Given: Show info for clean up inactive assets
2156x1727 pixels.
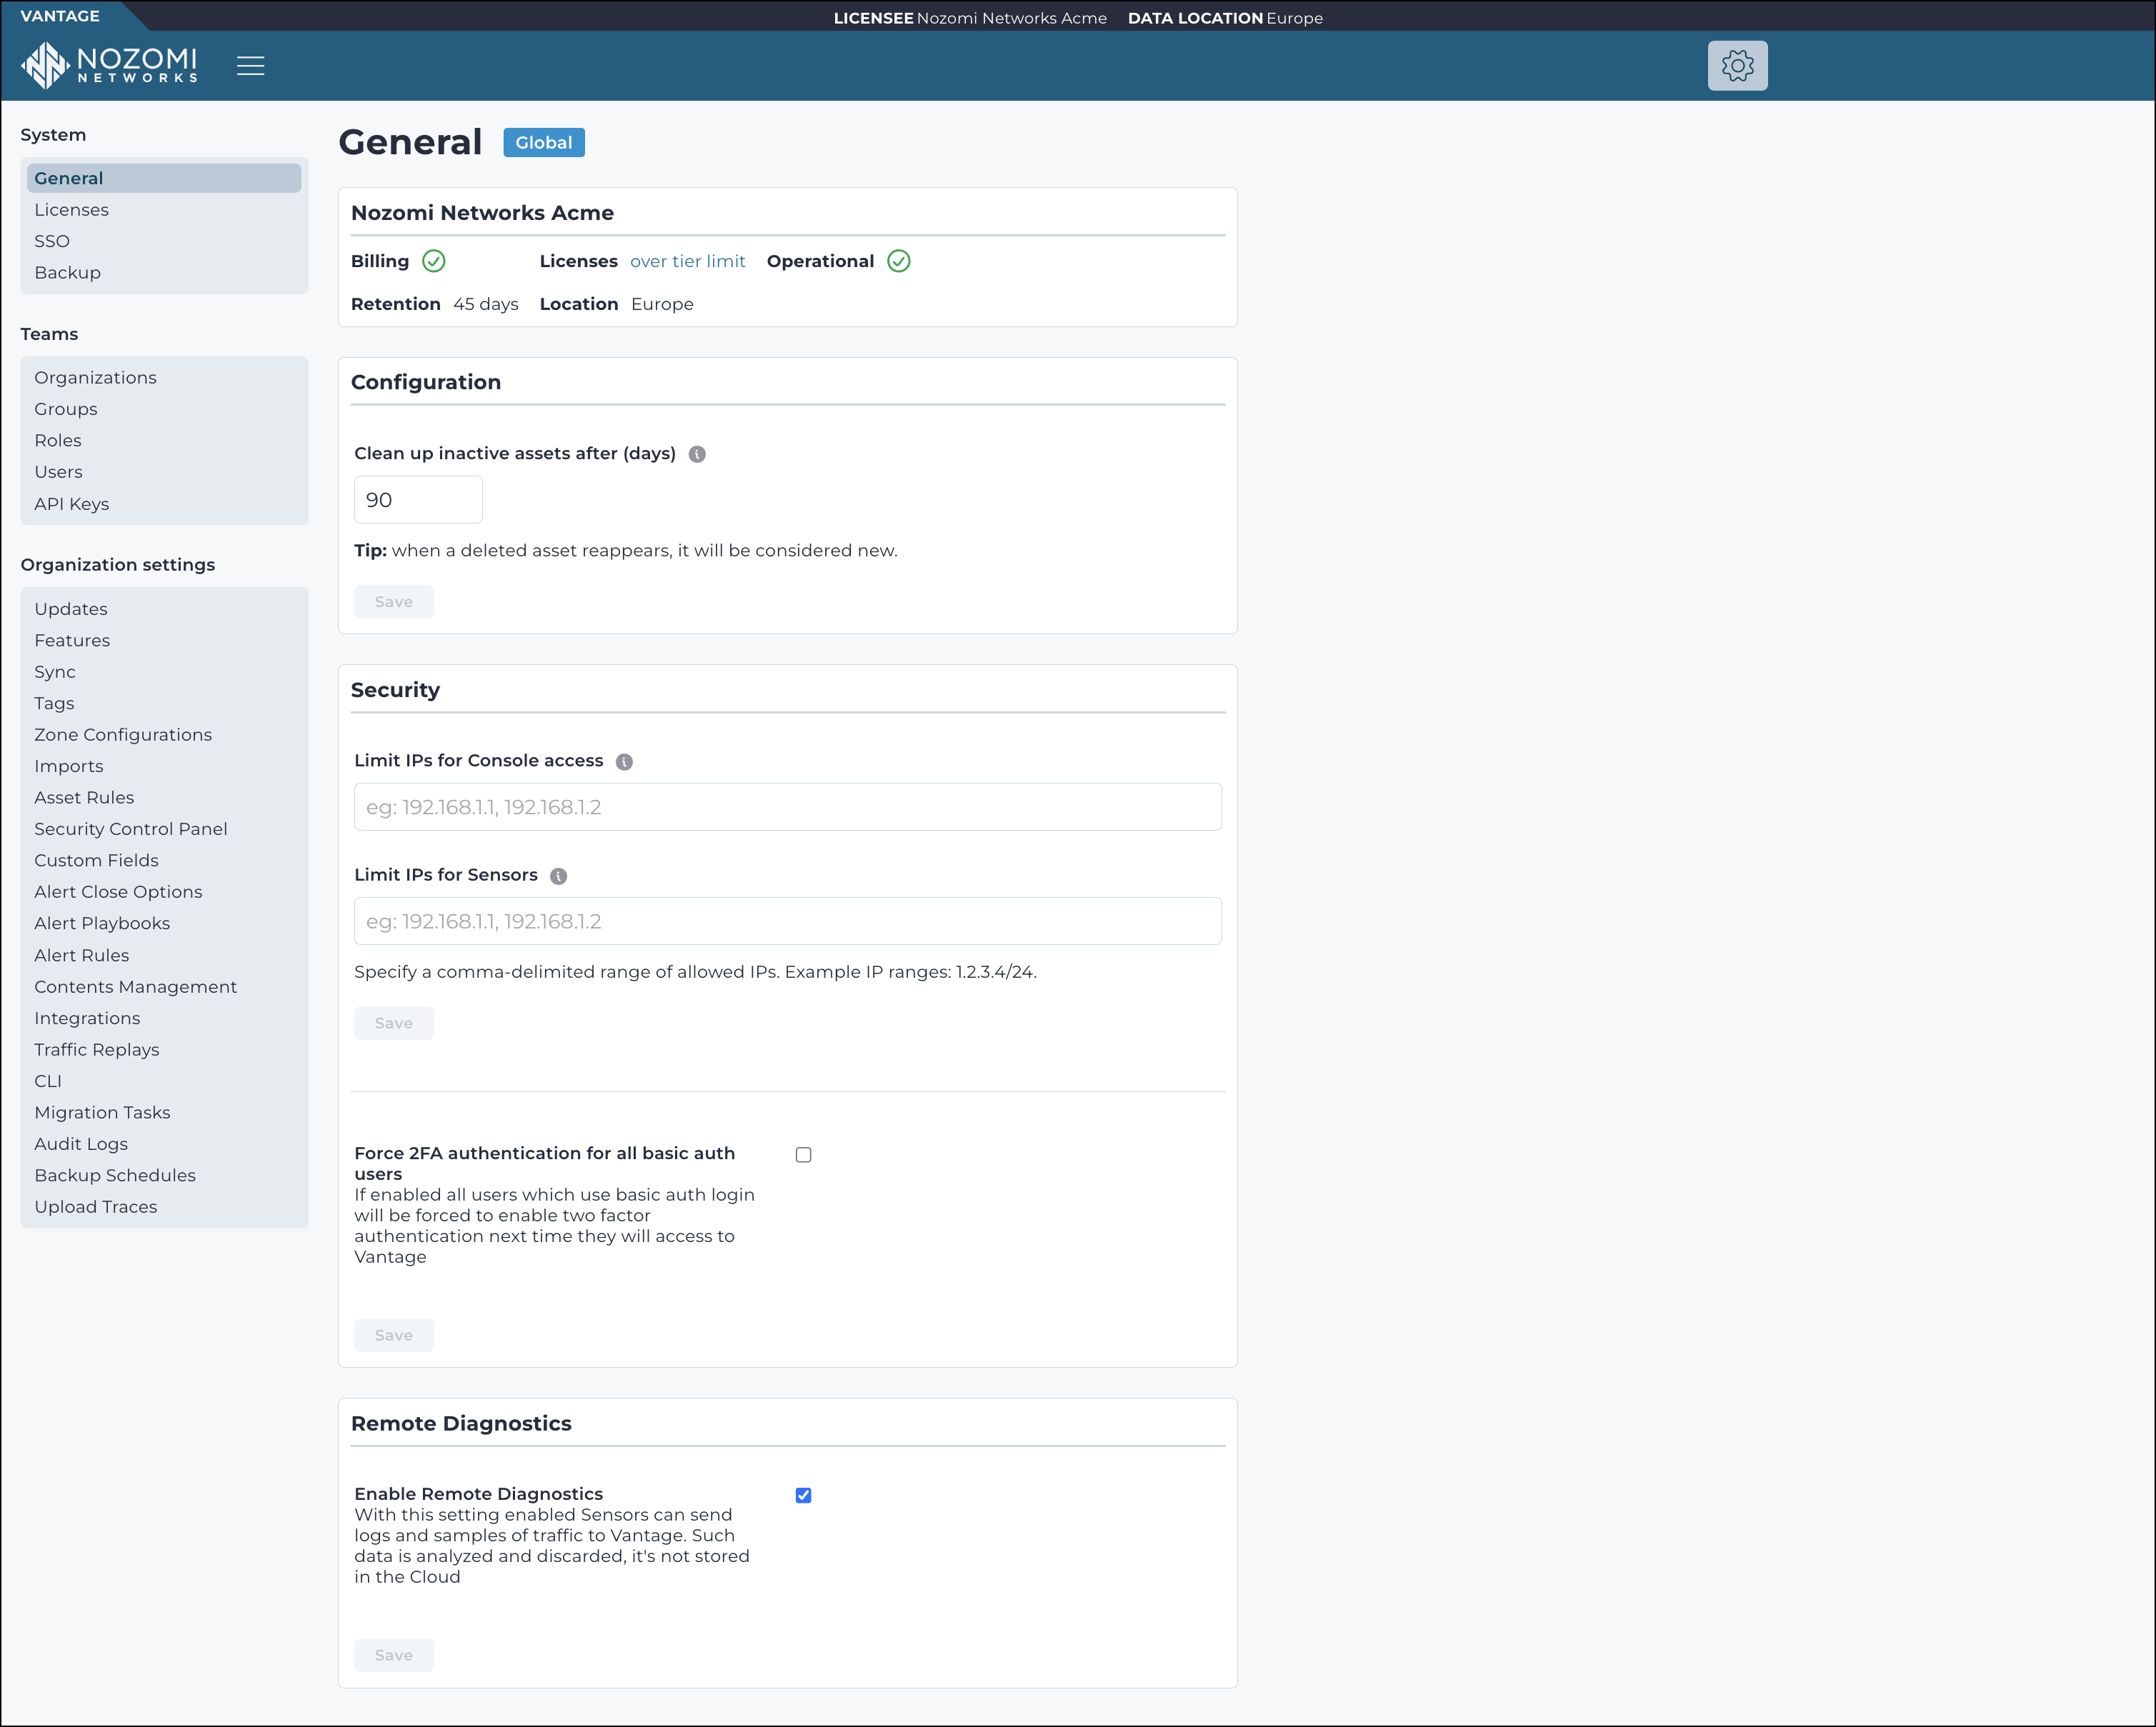Looking at the screenshot, I should point(697,454).
